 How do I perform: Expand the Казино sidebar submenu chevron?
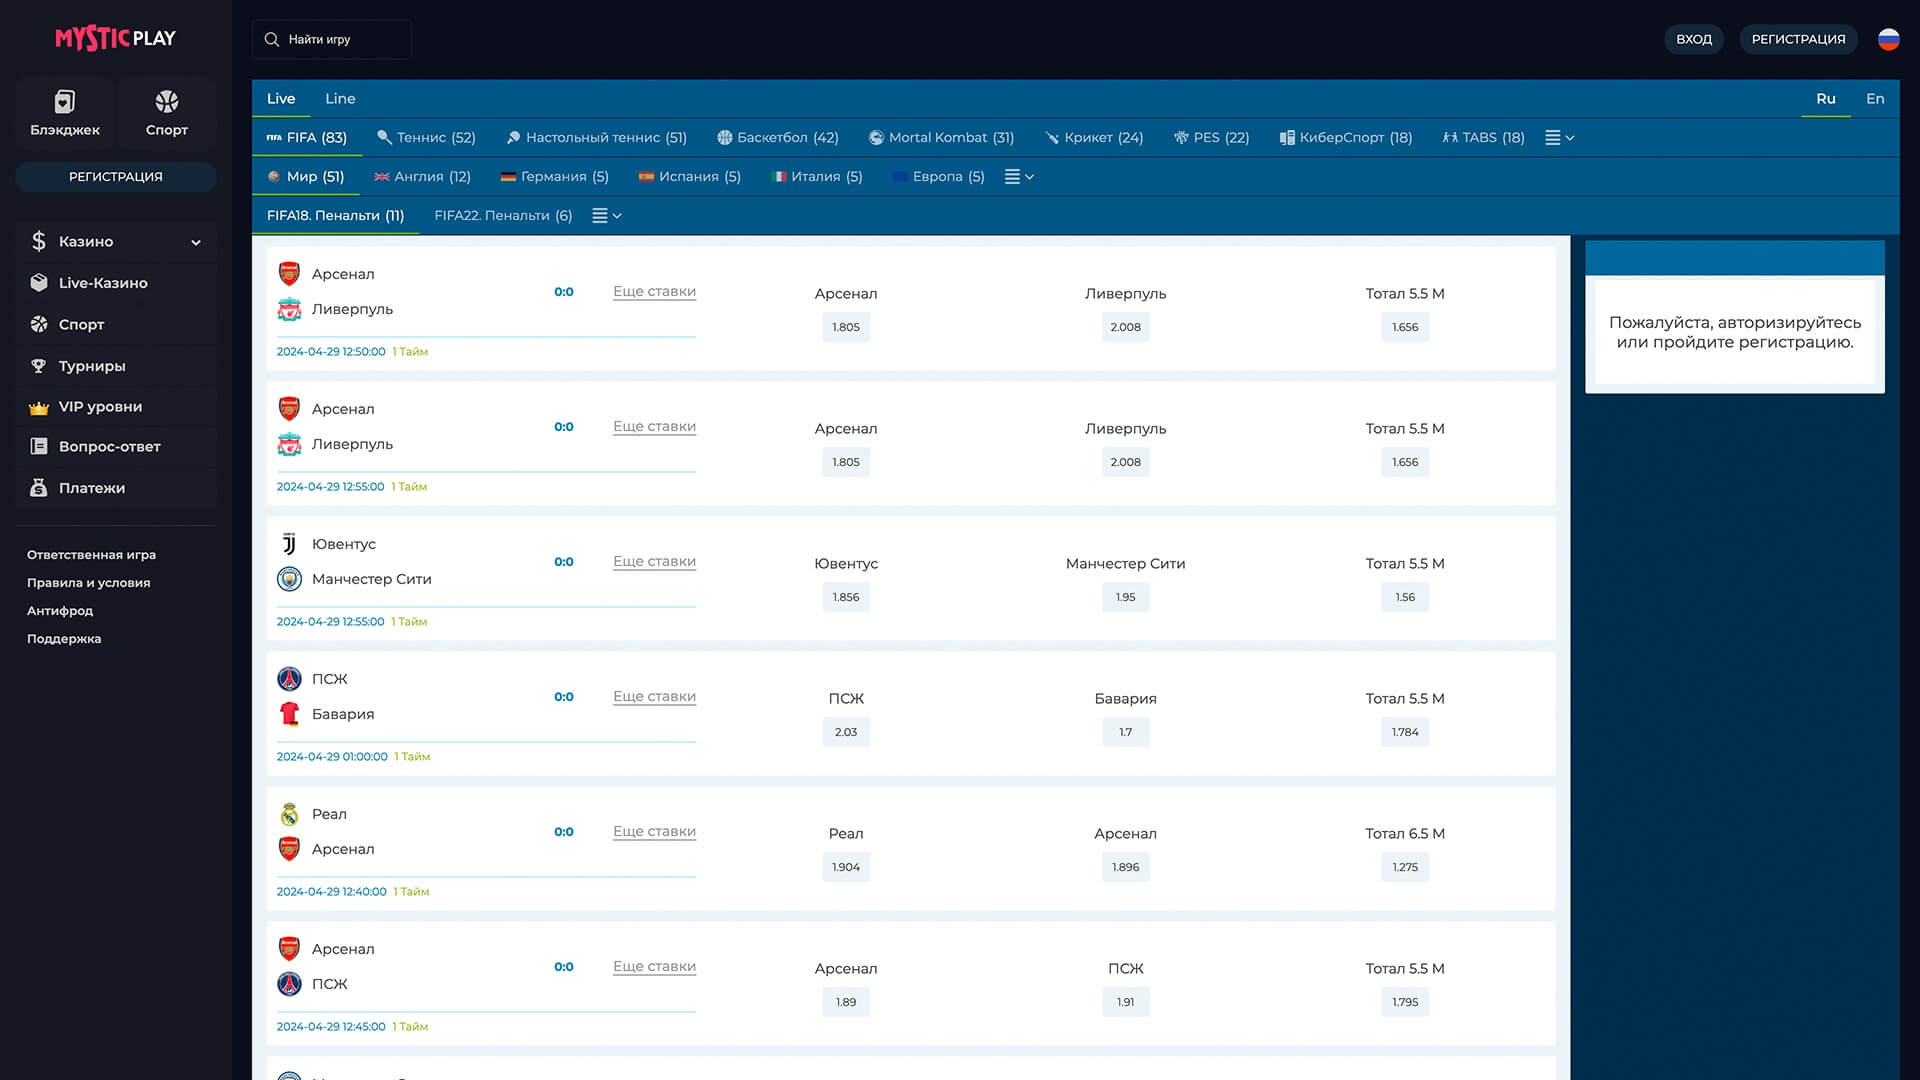point(196,242)
